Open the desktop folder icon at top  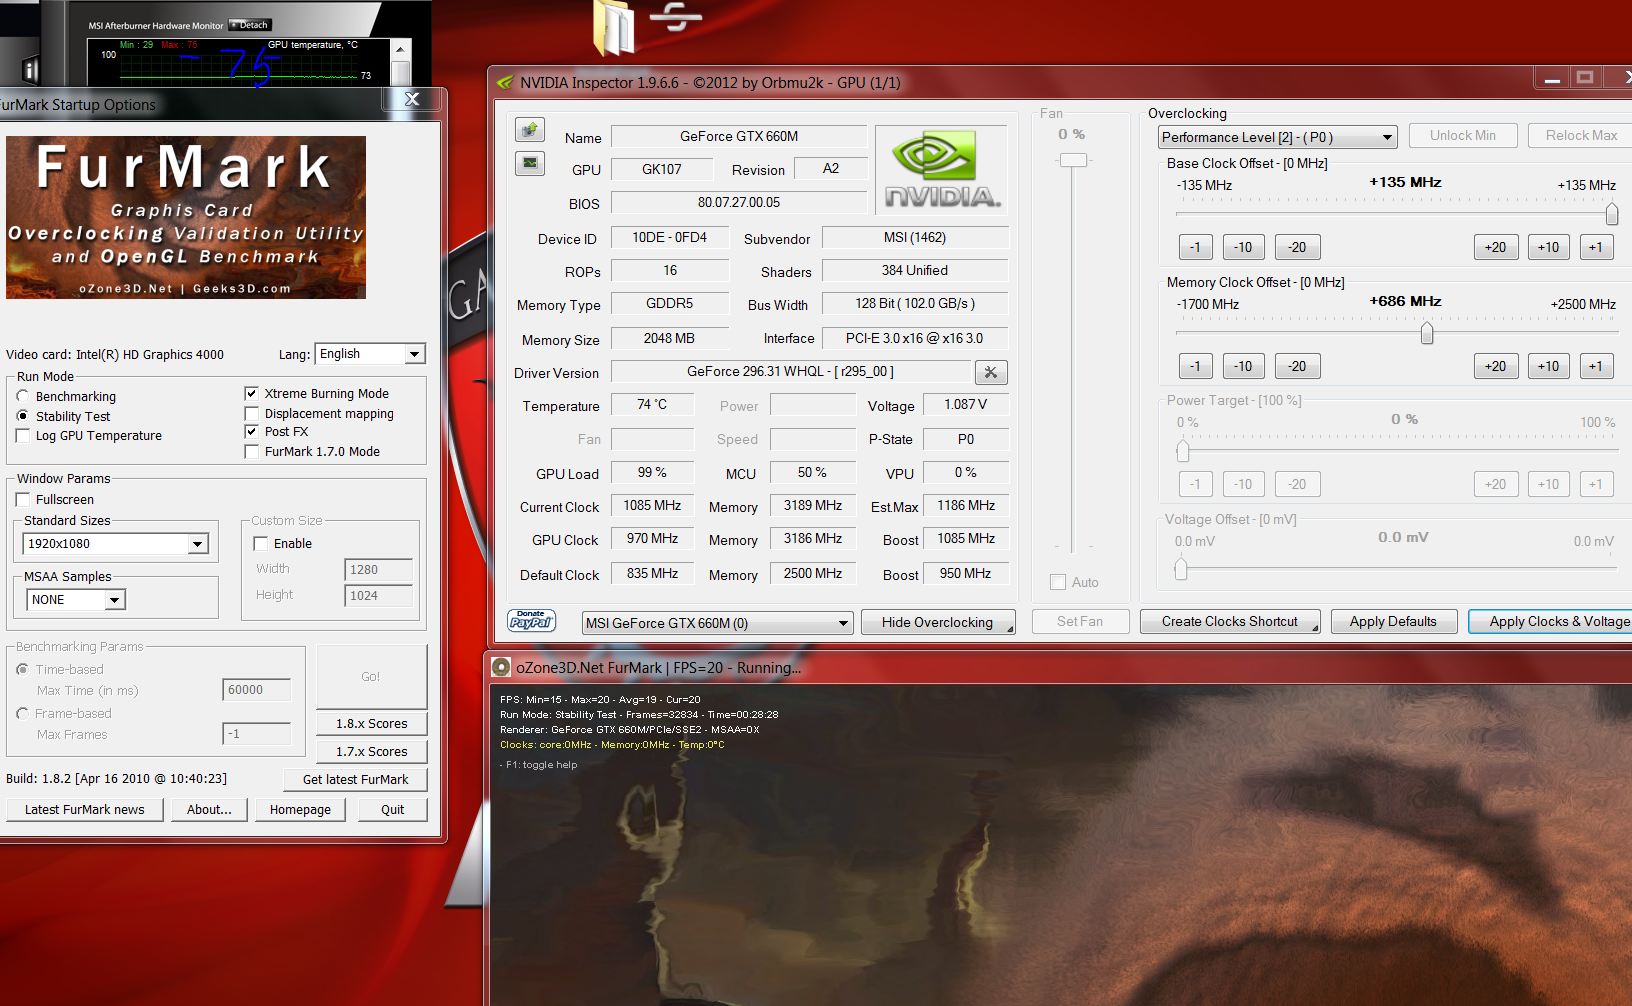click(x=614, y=27)
